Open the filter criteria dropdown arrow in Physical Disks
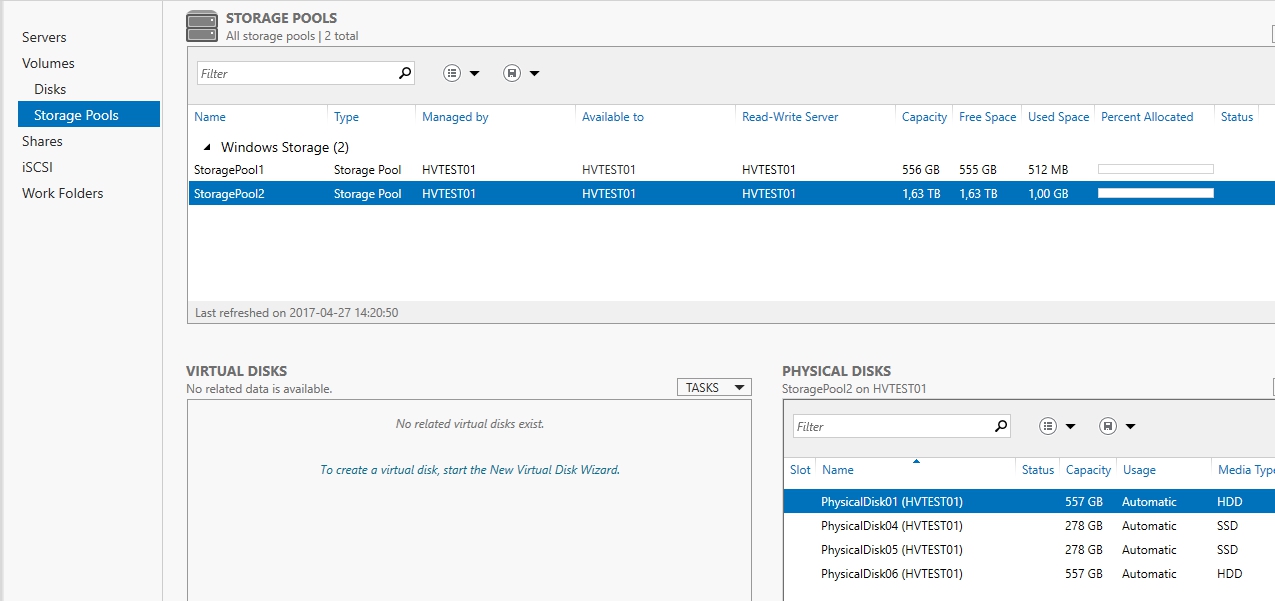The height and width of the screenshot is (601, 1275). click(x=1069, y=425)
